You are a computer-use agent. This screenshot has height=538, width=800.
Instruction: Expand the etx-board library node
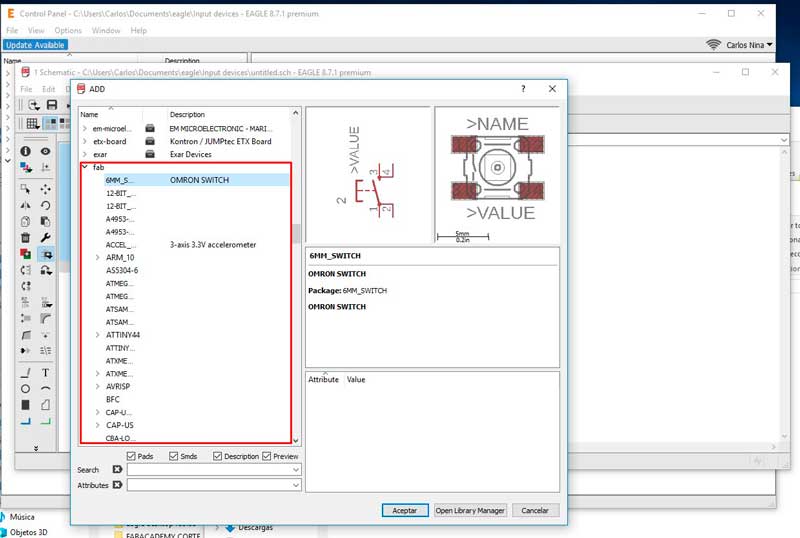point(85,141)
